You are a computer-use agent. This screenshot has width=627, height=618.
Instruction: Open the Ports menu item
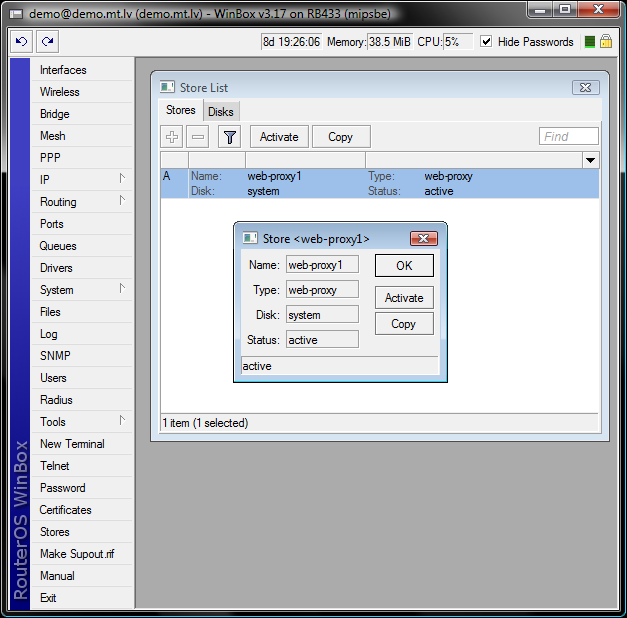click(x=82, y=224)
